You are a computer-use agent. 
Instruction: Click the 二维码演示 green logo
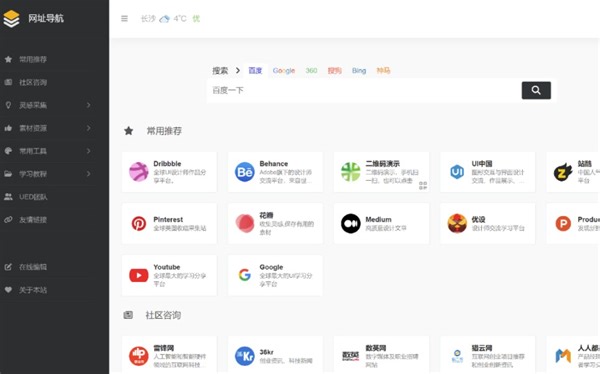(351, 171)
